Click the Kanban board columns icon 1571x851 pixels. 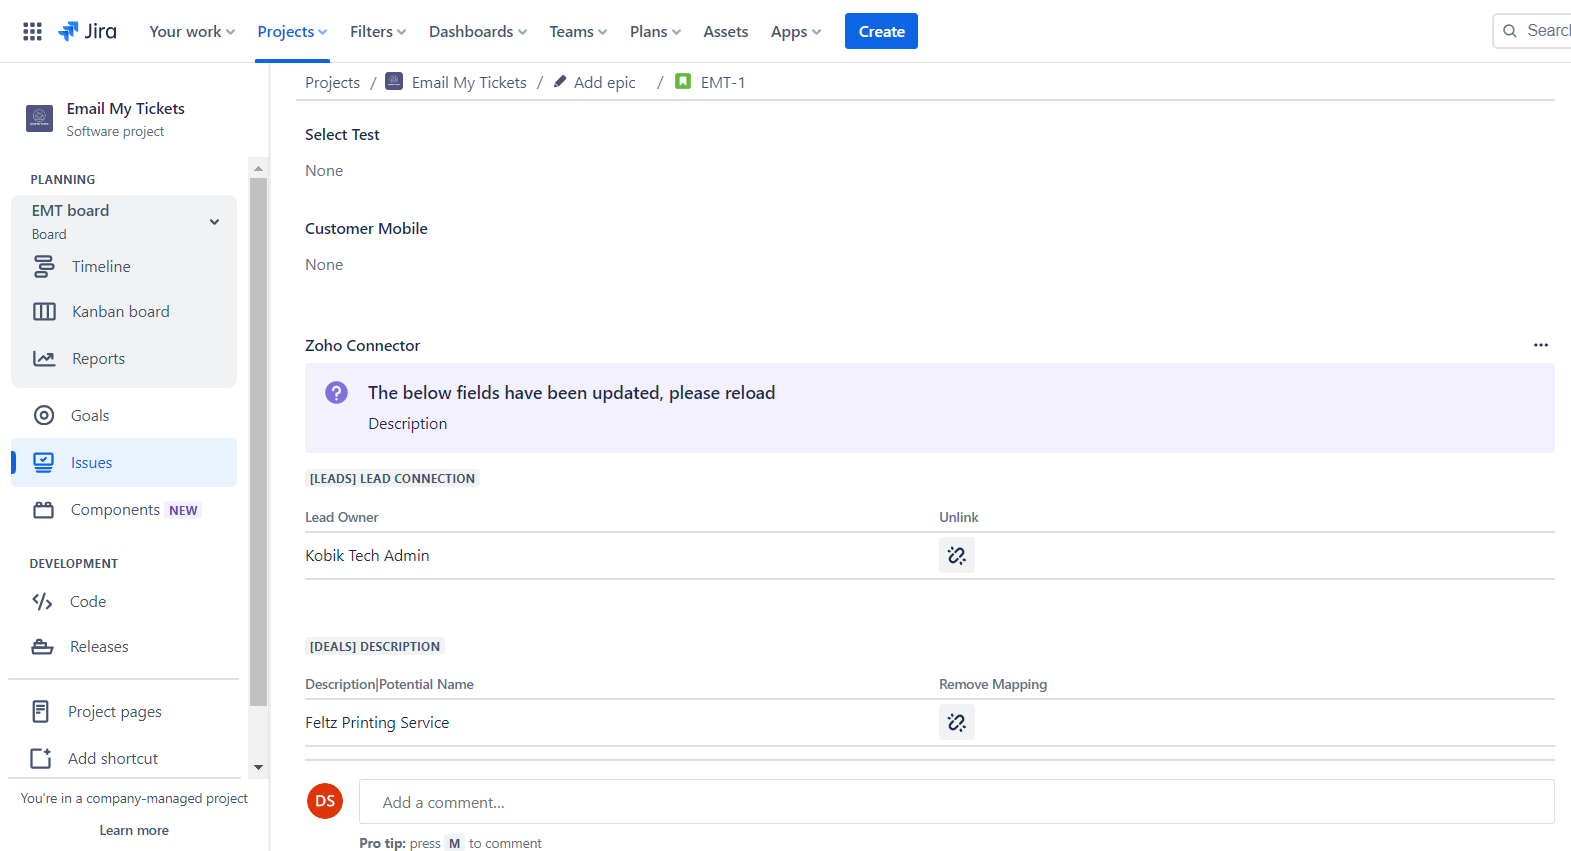44,311
